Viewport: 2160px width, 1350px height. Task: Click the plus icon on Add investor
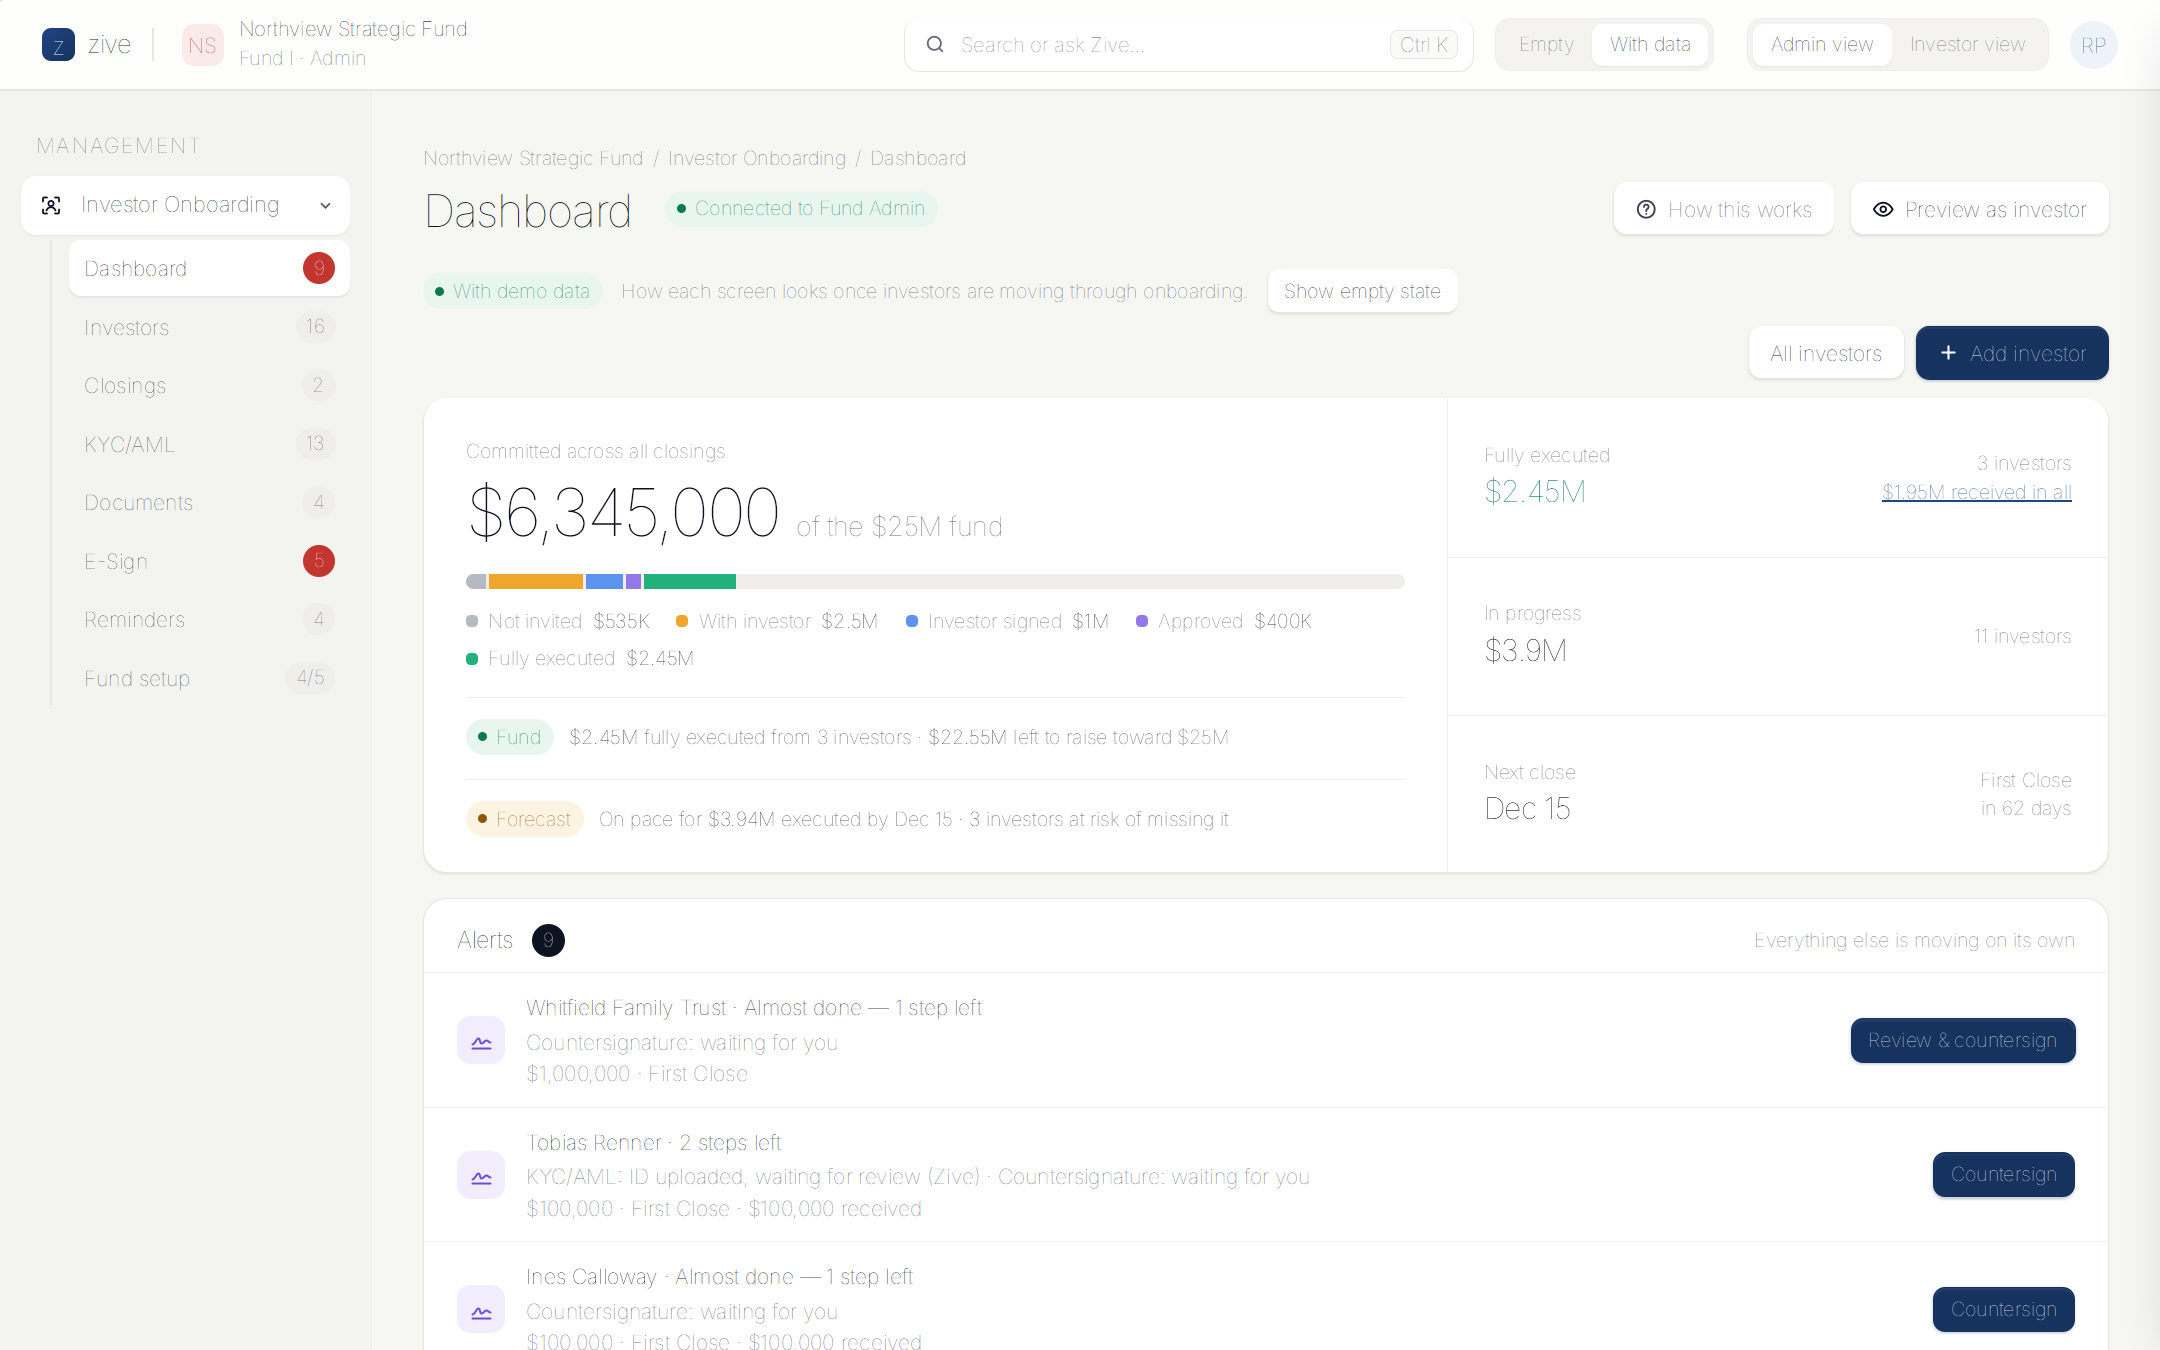1948,353
